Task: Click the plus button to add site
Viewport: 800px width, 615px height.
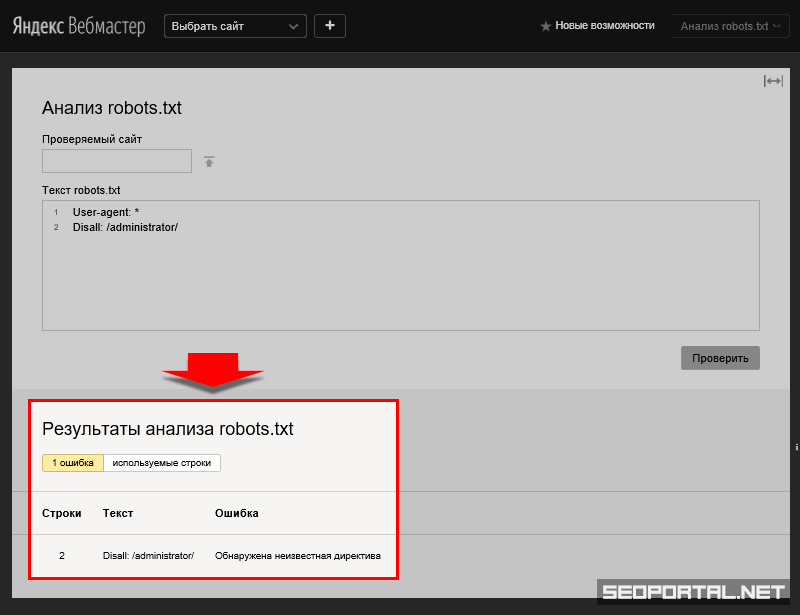Action: pyautogui.click(x=330, y=26)
